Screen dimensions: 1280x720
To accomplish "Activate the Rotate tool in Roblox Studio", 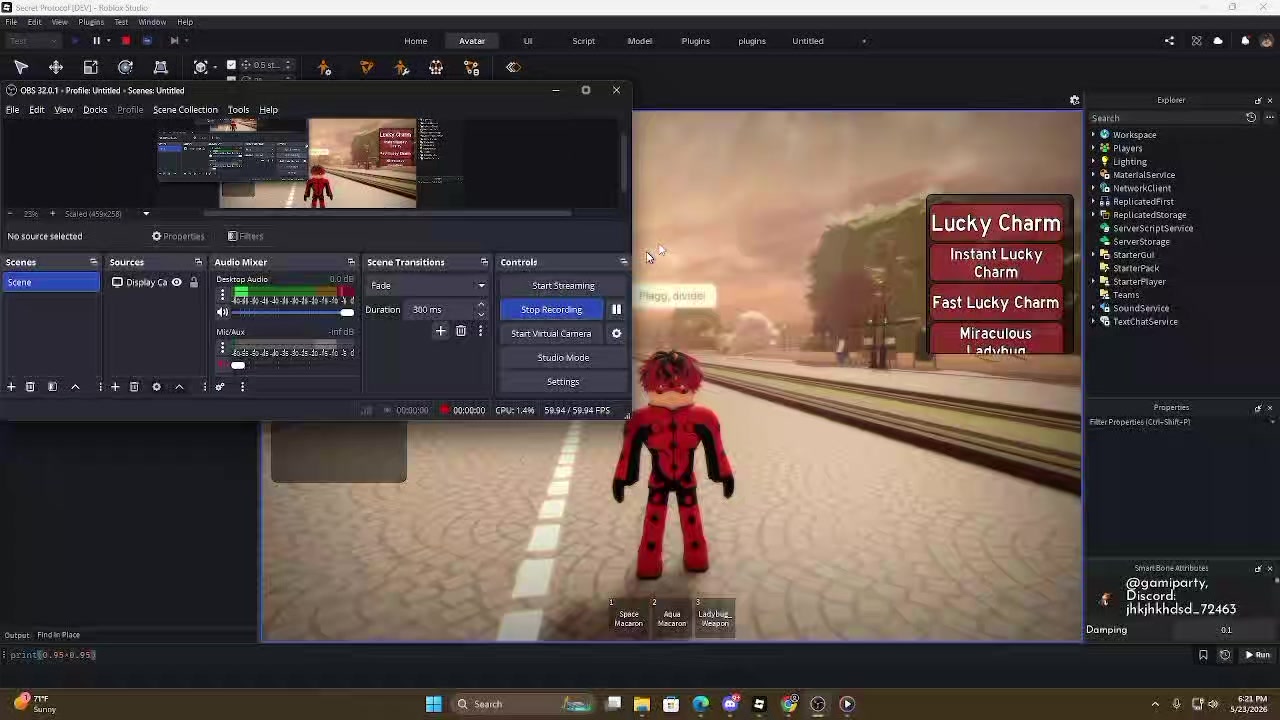I will tap(125, 67).
